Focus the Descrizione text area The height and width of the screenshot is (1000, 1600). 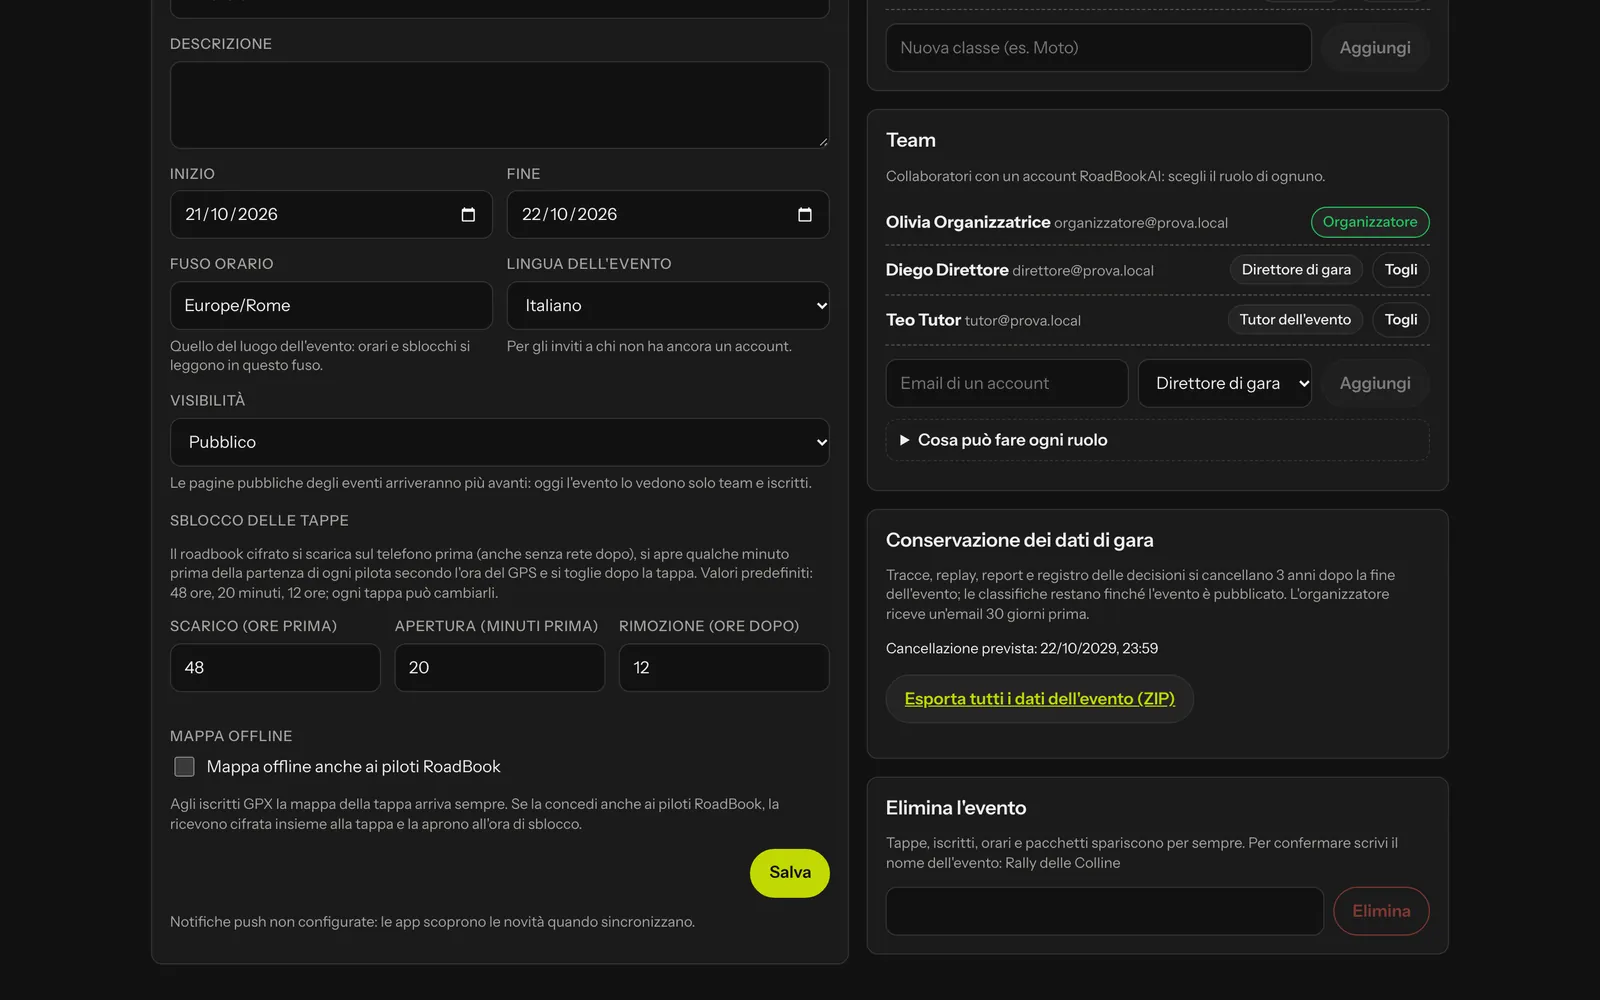point(500,105)
